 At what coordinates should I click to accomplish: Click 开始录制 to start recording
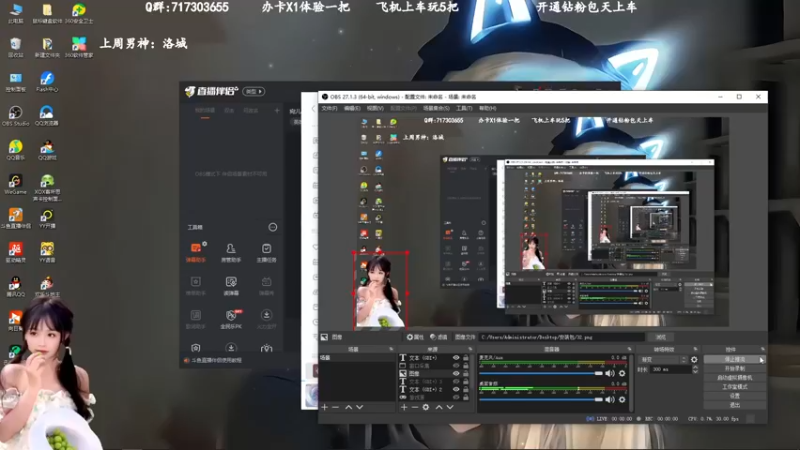click(x=735, y=368)
